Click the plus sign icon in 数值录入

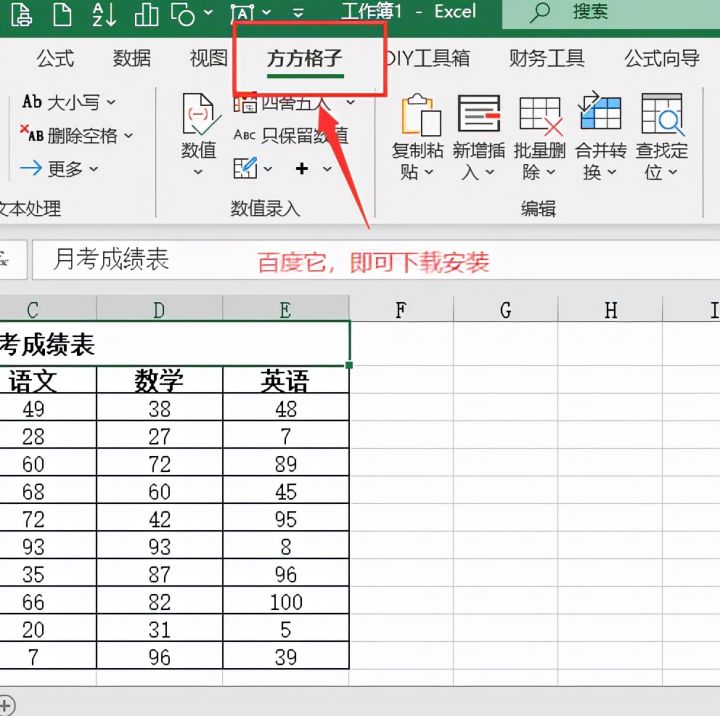coord(302,169)
